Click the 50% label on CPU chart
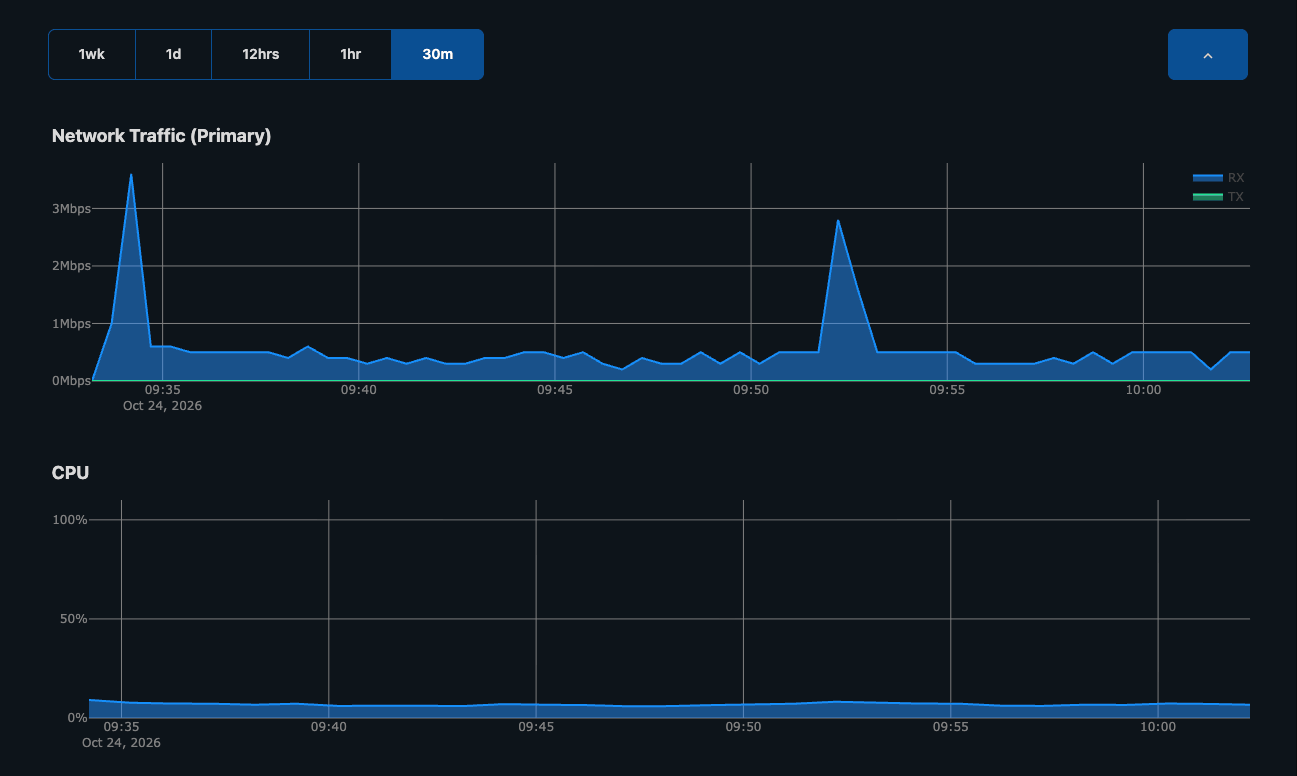This screenshot has height=776, width=1297. click(74, 619)
